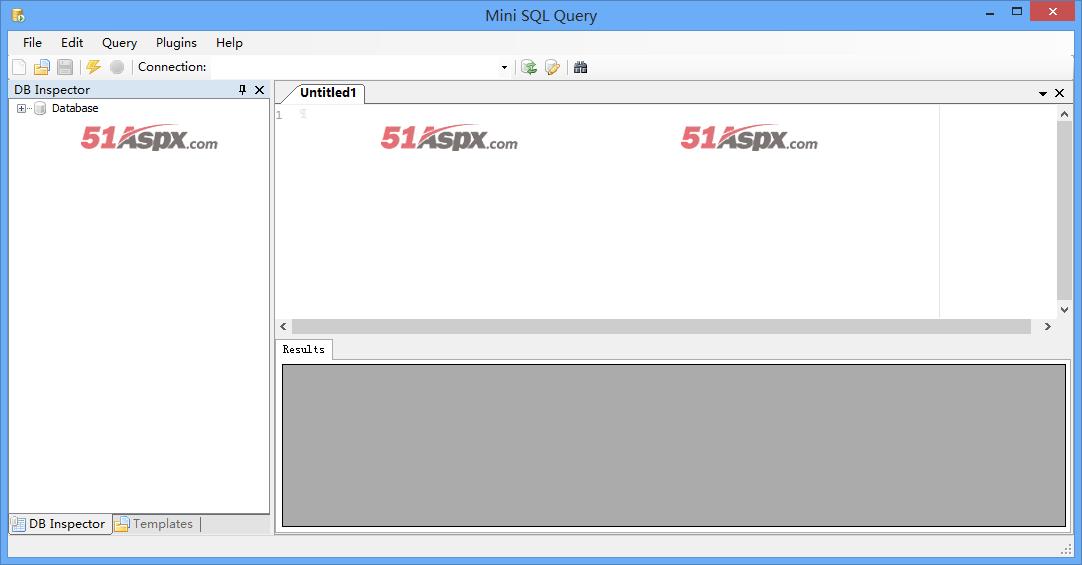Click the binoculars Find icon
1082x565 pixels.
(x=580, y=67)
